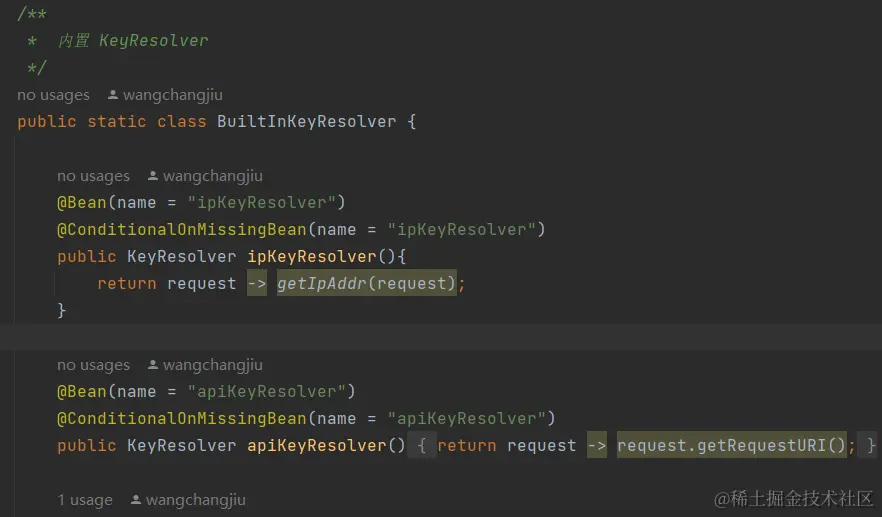Click the 'public' keyword before static class
882x517 pixels.
coord(47,122)
